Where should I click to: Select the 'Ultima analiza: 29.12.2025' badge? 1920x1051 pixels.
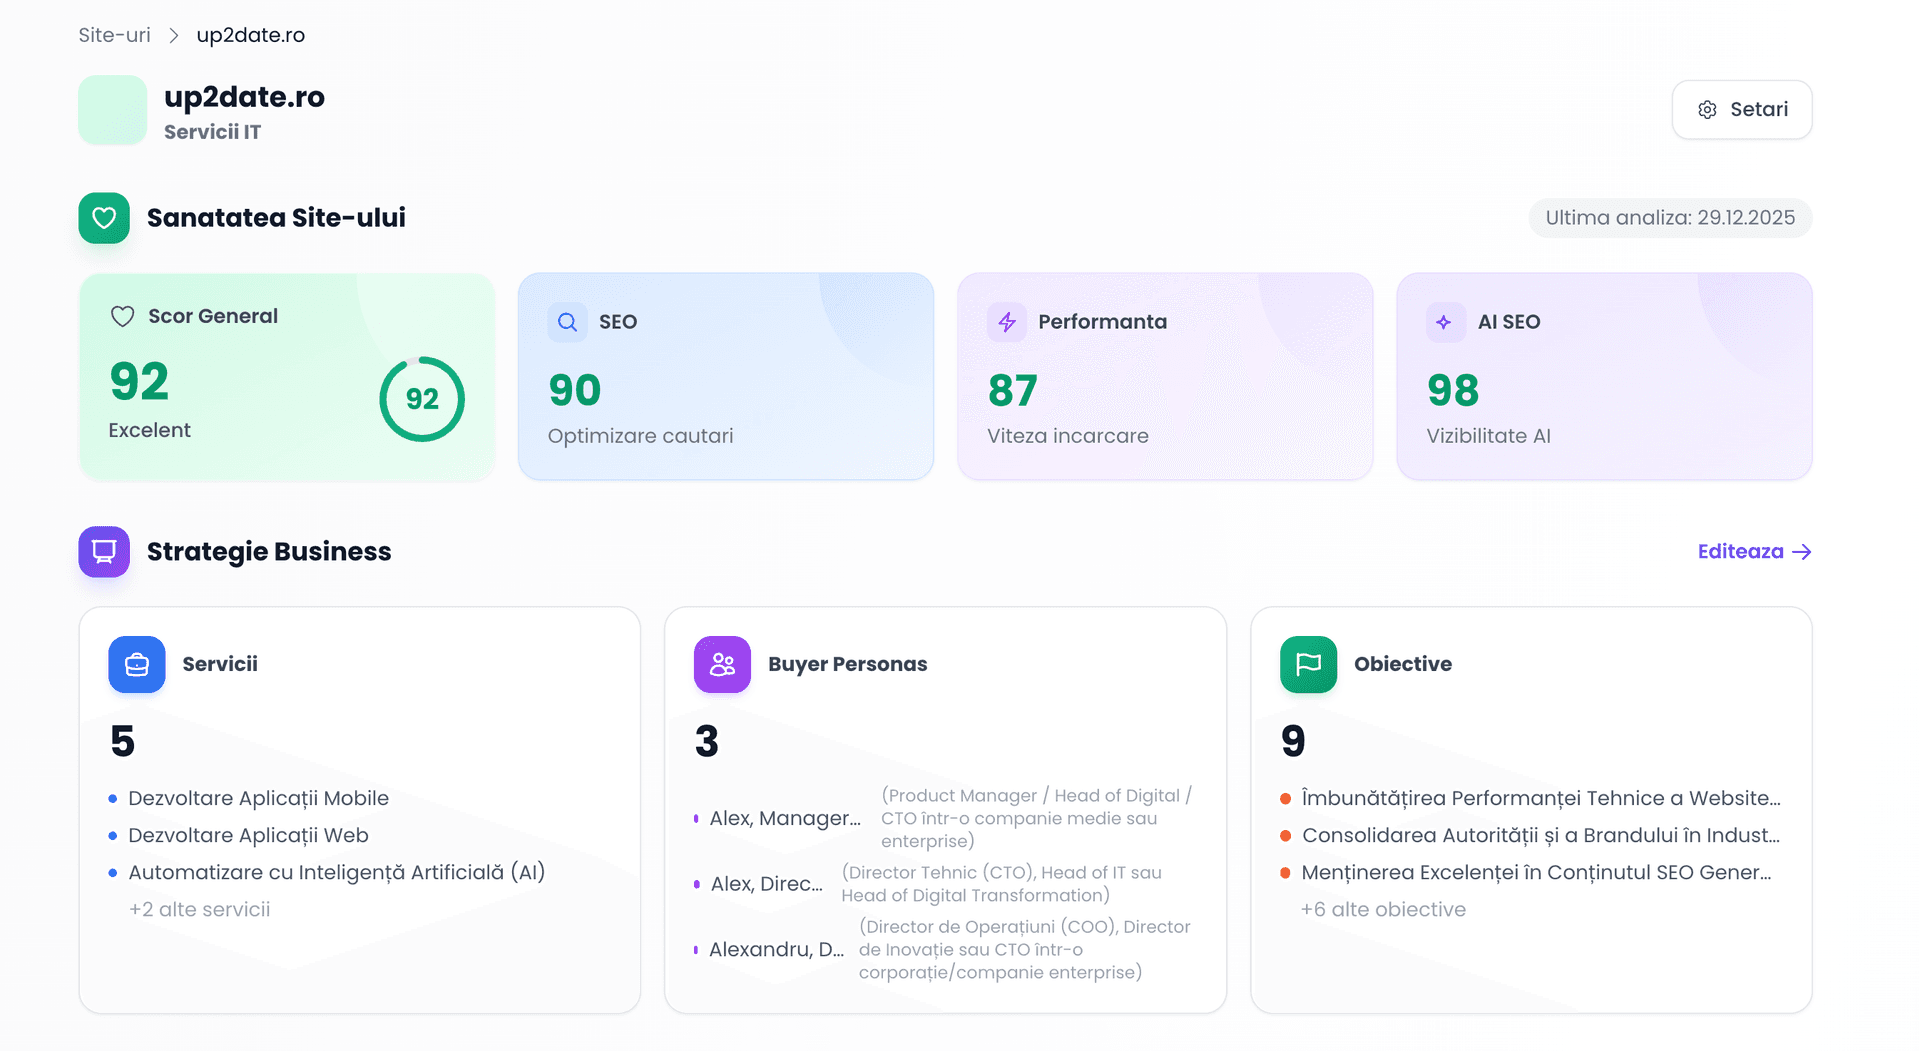coord(1669,217)
